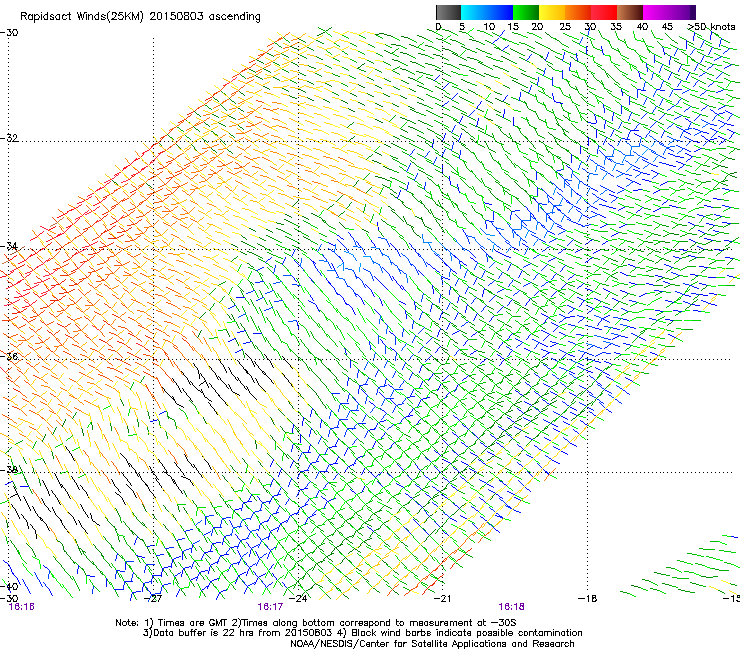This screenshot has width=740, height=650.
Task: Select the green 15-20 knots color segment
Action: 526,12
